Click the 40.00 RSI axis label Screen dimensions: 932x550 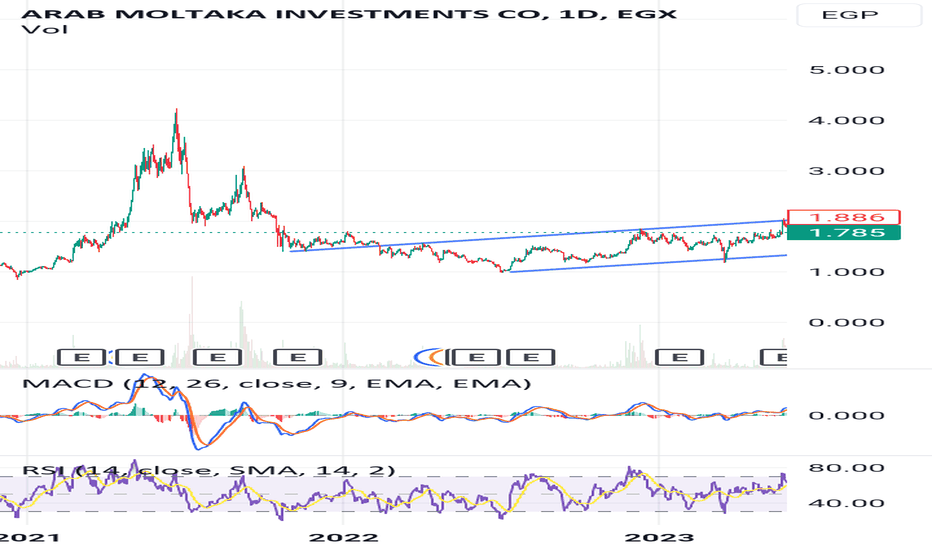[x=846, y=503]
